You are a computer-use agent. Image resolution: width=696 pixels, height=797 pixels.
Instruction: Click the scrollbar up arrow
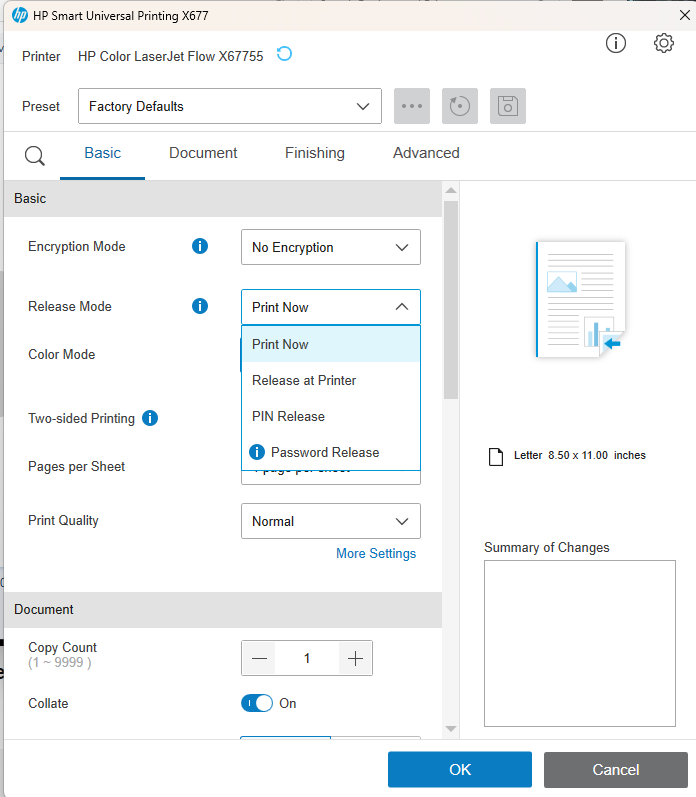451,191
